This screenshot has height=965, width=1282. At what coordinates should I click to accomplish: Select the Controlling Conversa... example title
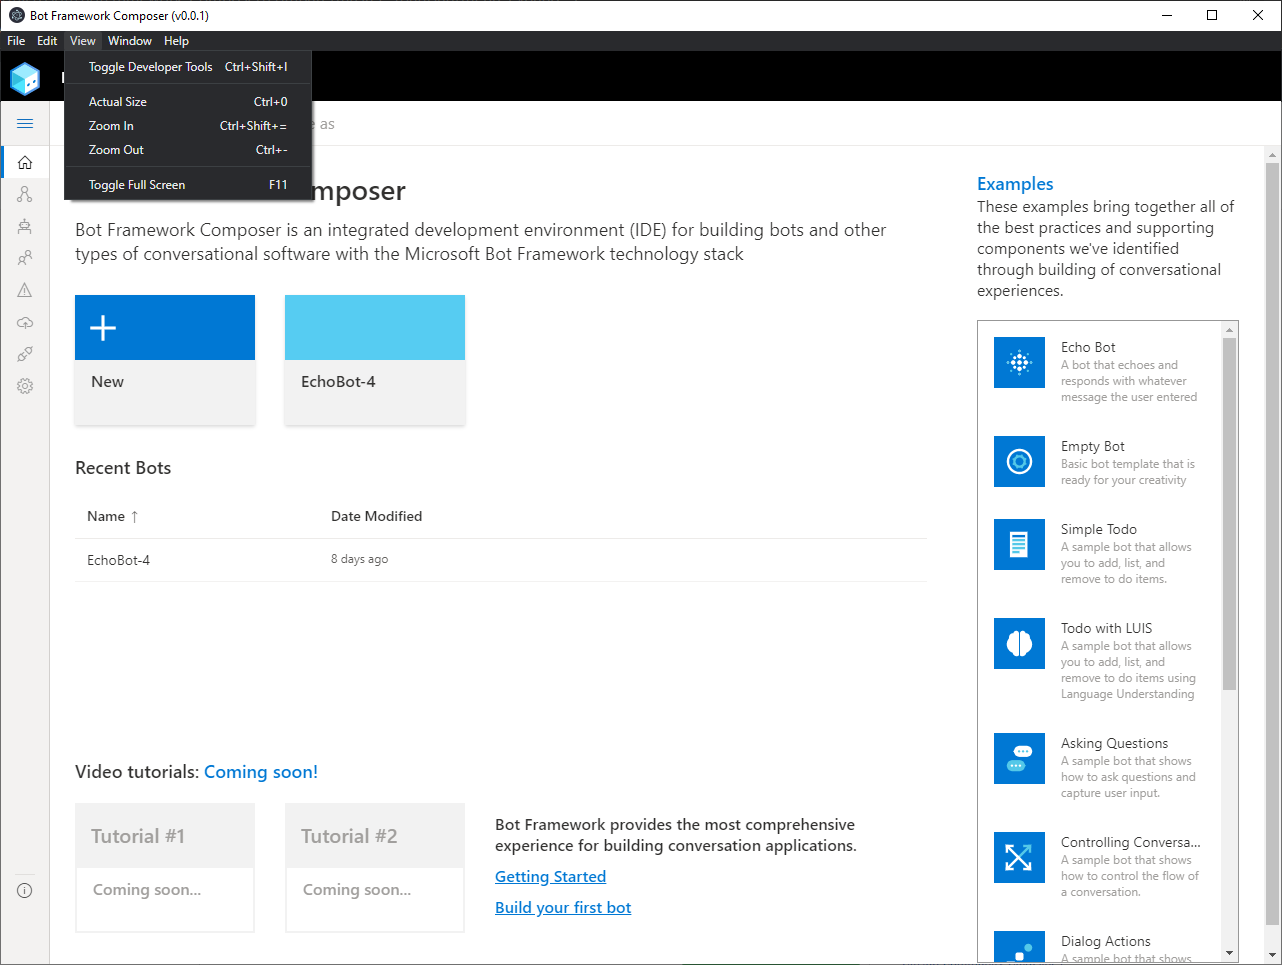(1131, 842)
